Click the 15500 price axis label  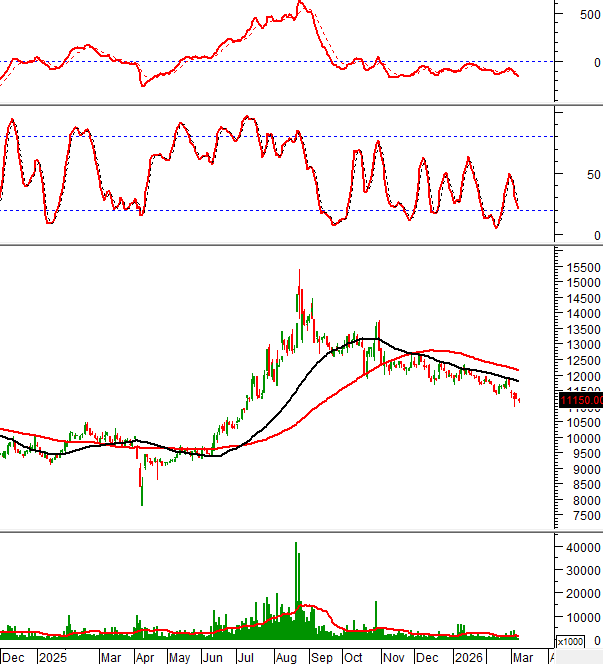pos(580,268)
